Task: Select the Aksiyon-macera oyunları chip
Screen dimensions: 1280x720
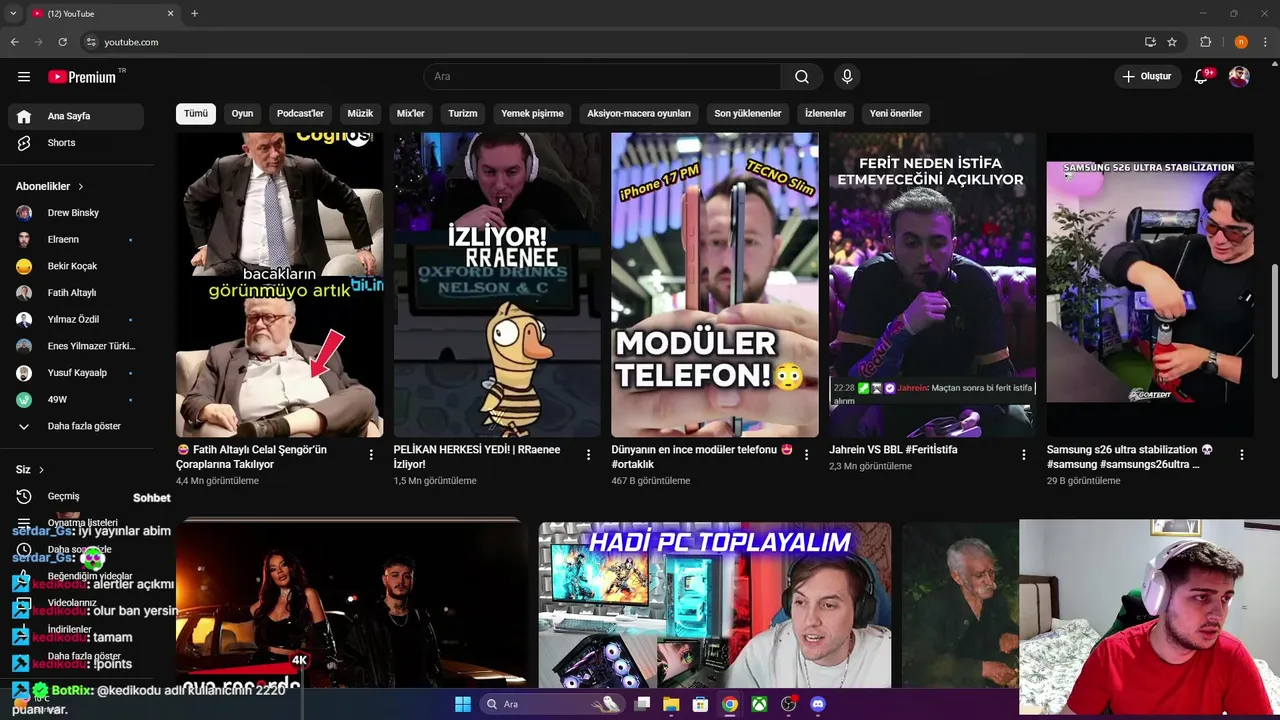Action: point(639,114)
